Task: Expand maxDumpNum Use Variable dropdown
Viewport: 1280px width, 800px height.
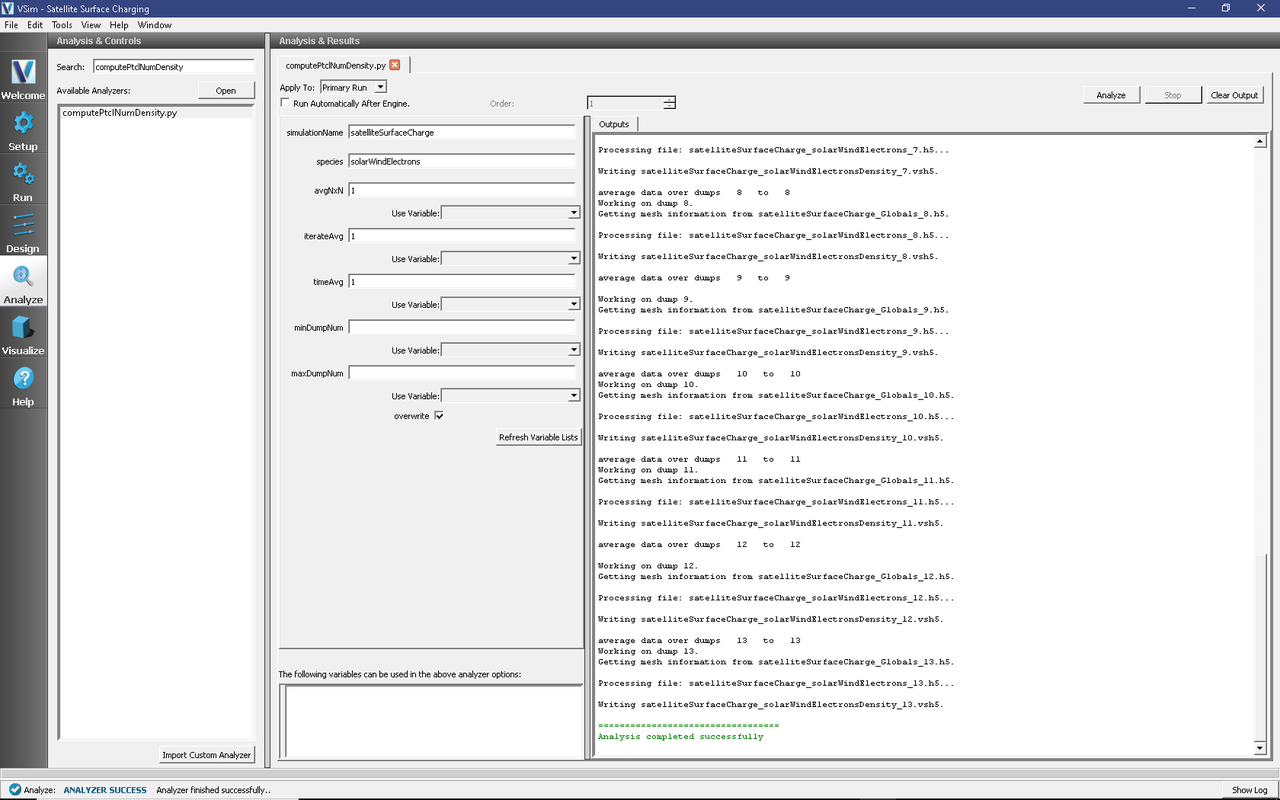Action: (510, 396)
